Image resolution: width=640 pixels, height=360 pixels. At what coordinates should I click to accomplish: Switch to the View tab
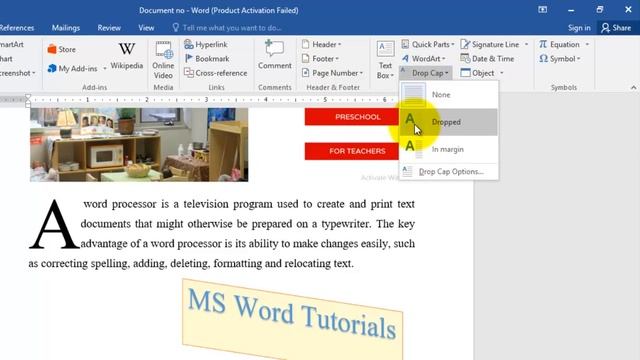tap(146, 28)
